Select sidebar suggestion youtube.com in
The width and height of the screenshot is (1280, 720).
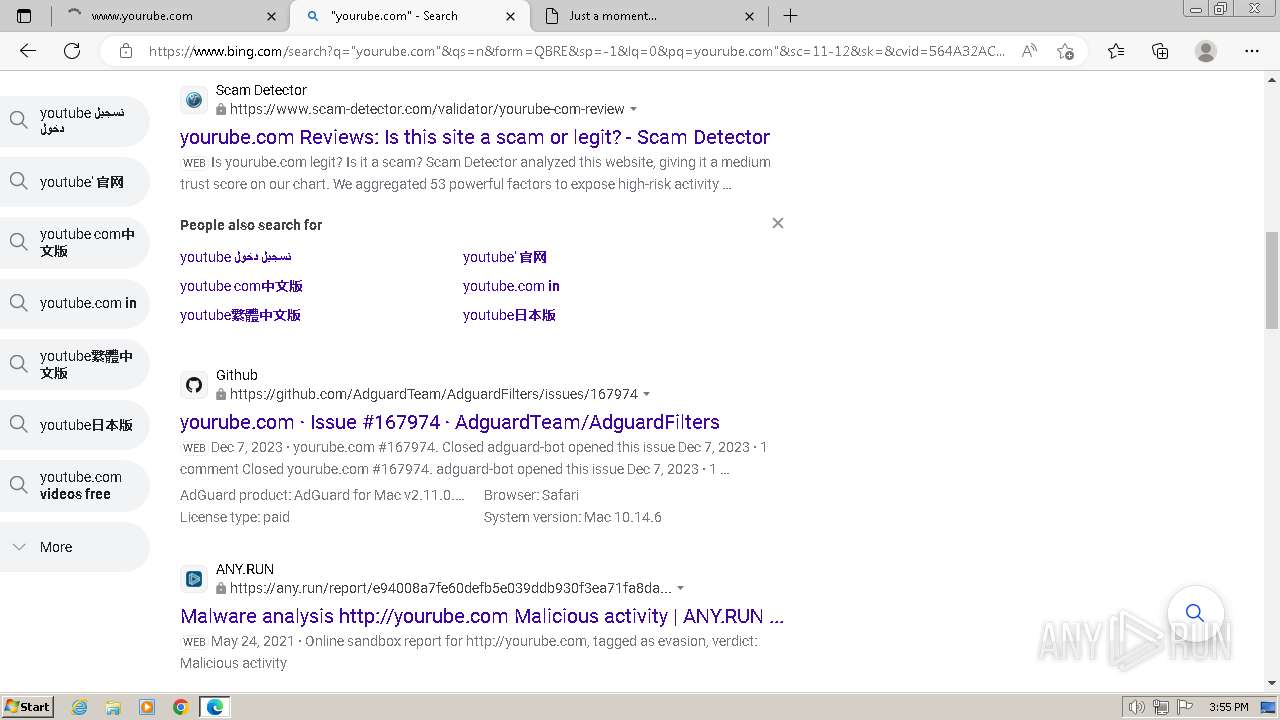(75, 303)
